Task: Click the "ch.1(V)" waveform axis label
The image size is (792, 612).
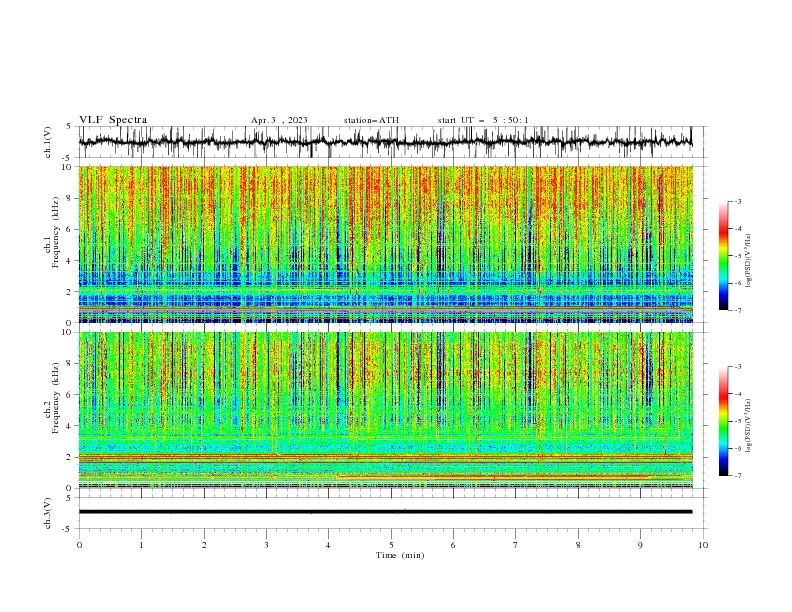Action: 48,142
